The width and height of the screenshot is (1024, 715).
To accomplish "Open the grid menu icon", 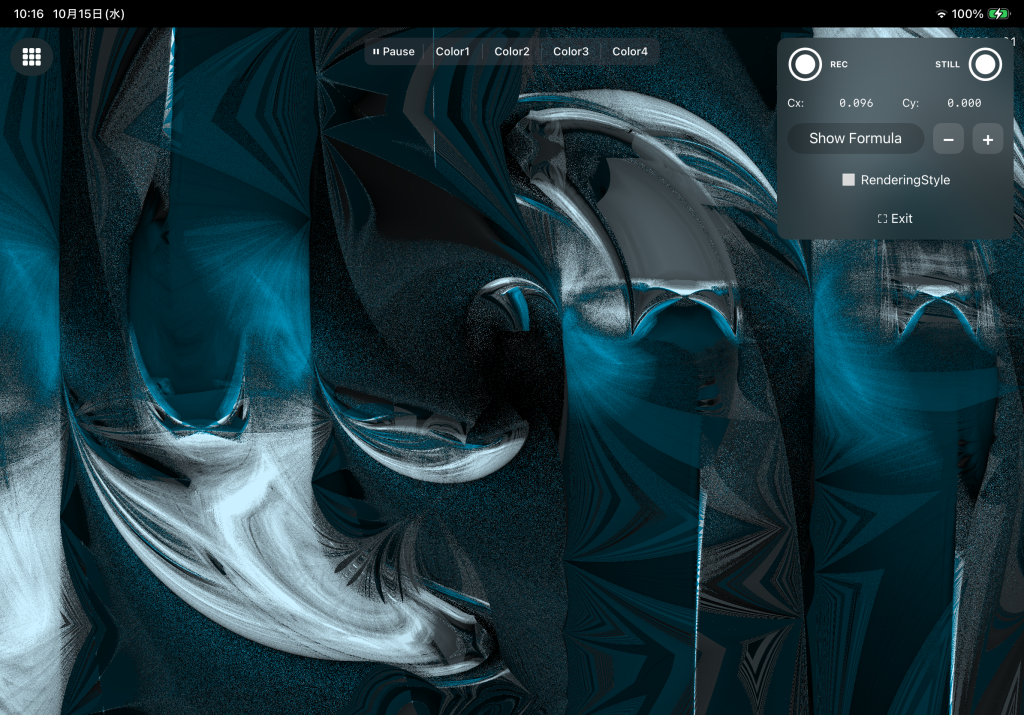I will [x=32, y=57].
